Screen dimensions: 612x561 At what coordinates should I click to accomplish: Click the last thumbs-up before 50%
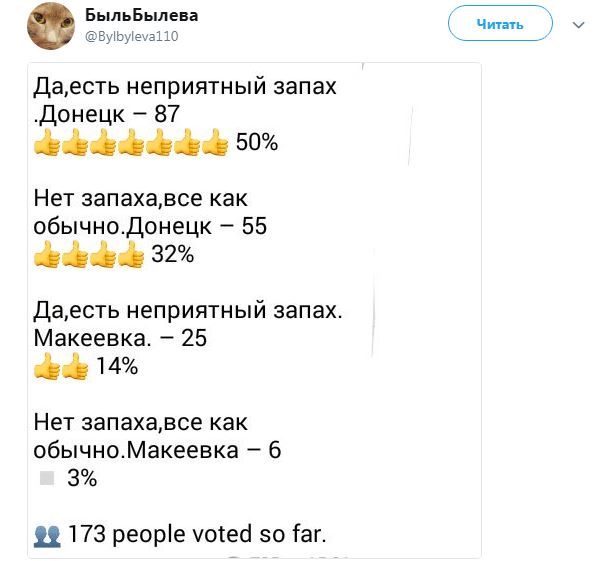coord(215,142)
